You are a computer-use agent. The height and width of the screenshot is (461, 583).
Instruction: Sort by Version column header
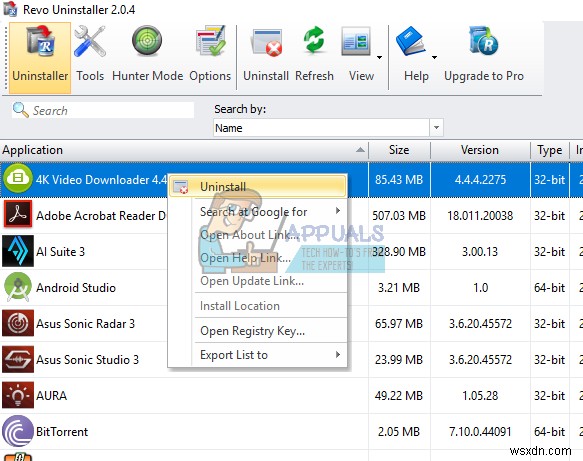[480, 150]
